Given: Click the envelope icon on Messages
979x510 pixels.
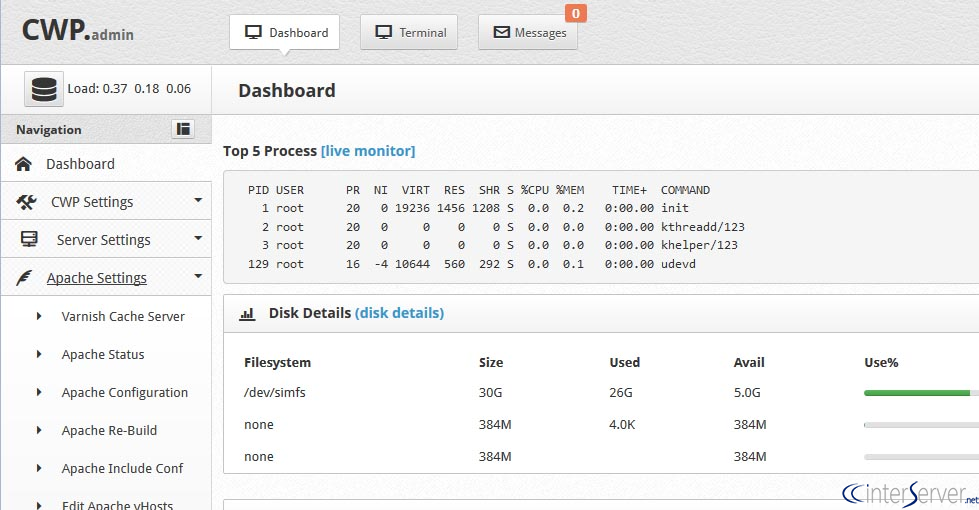Looking at the screenshot, I should (x=501, y=32).
